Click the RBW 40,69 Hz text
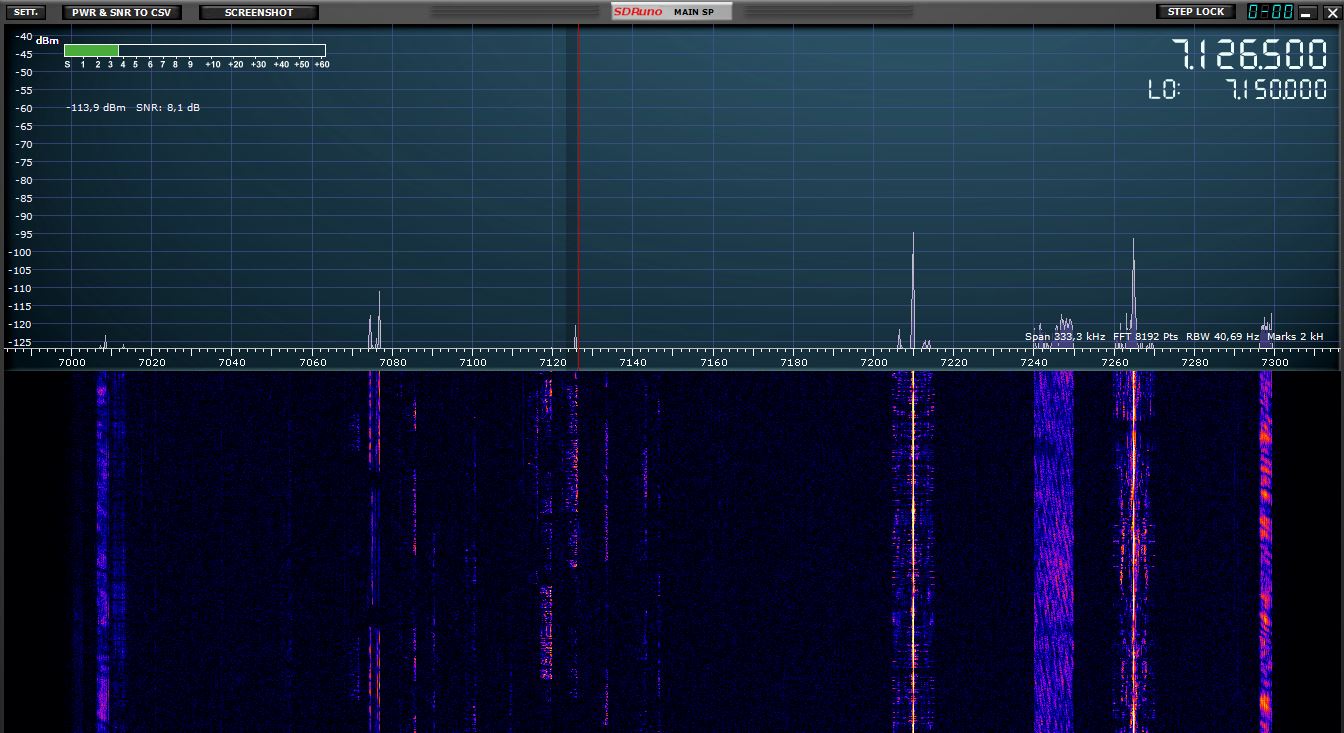Image resolution: width=1344 pixels, height=733 pixels. pyautogui.click(x=1222, y=337)
